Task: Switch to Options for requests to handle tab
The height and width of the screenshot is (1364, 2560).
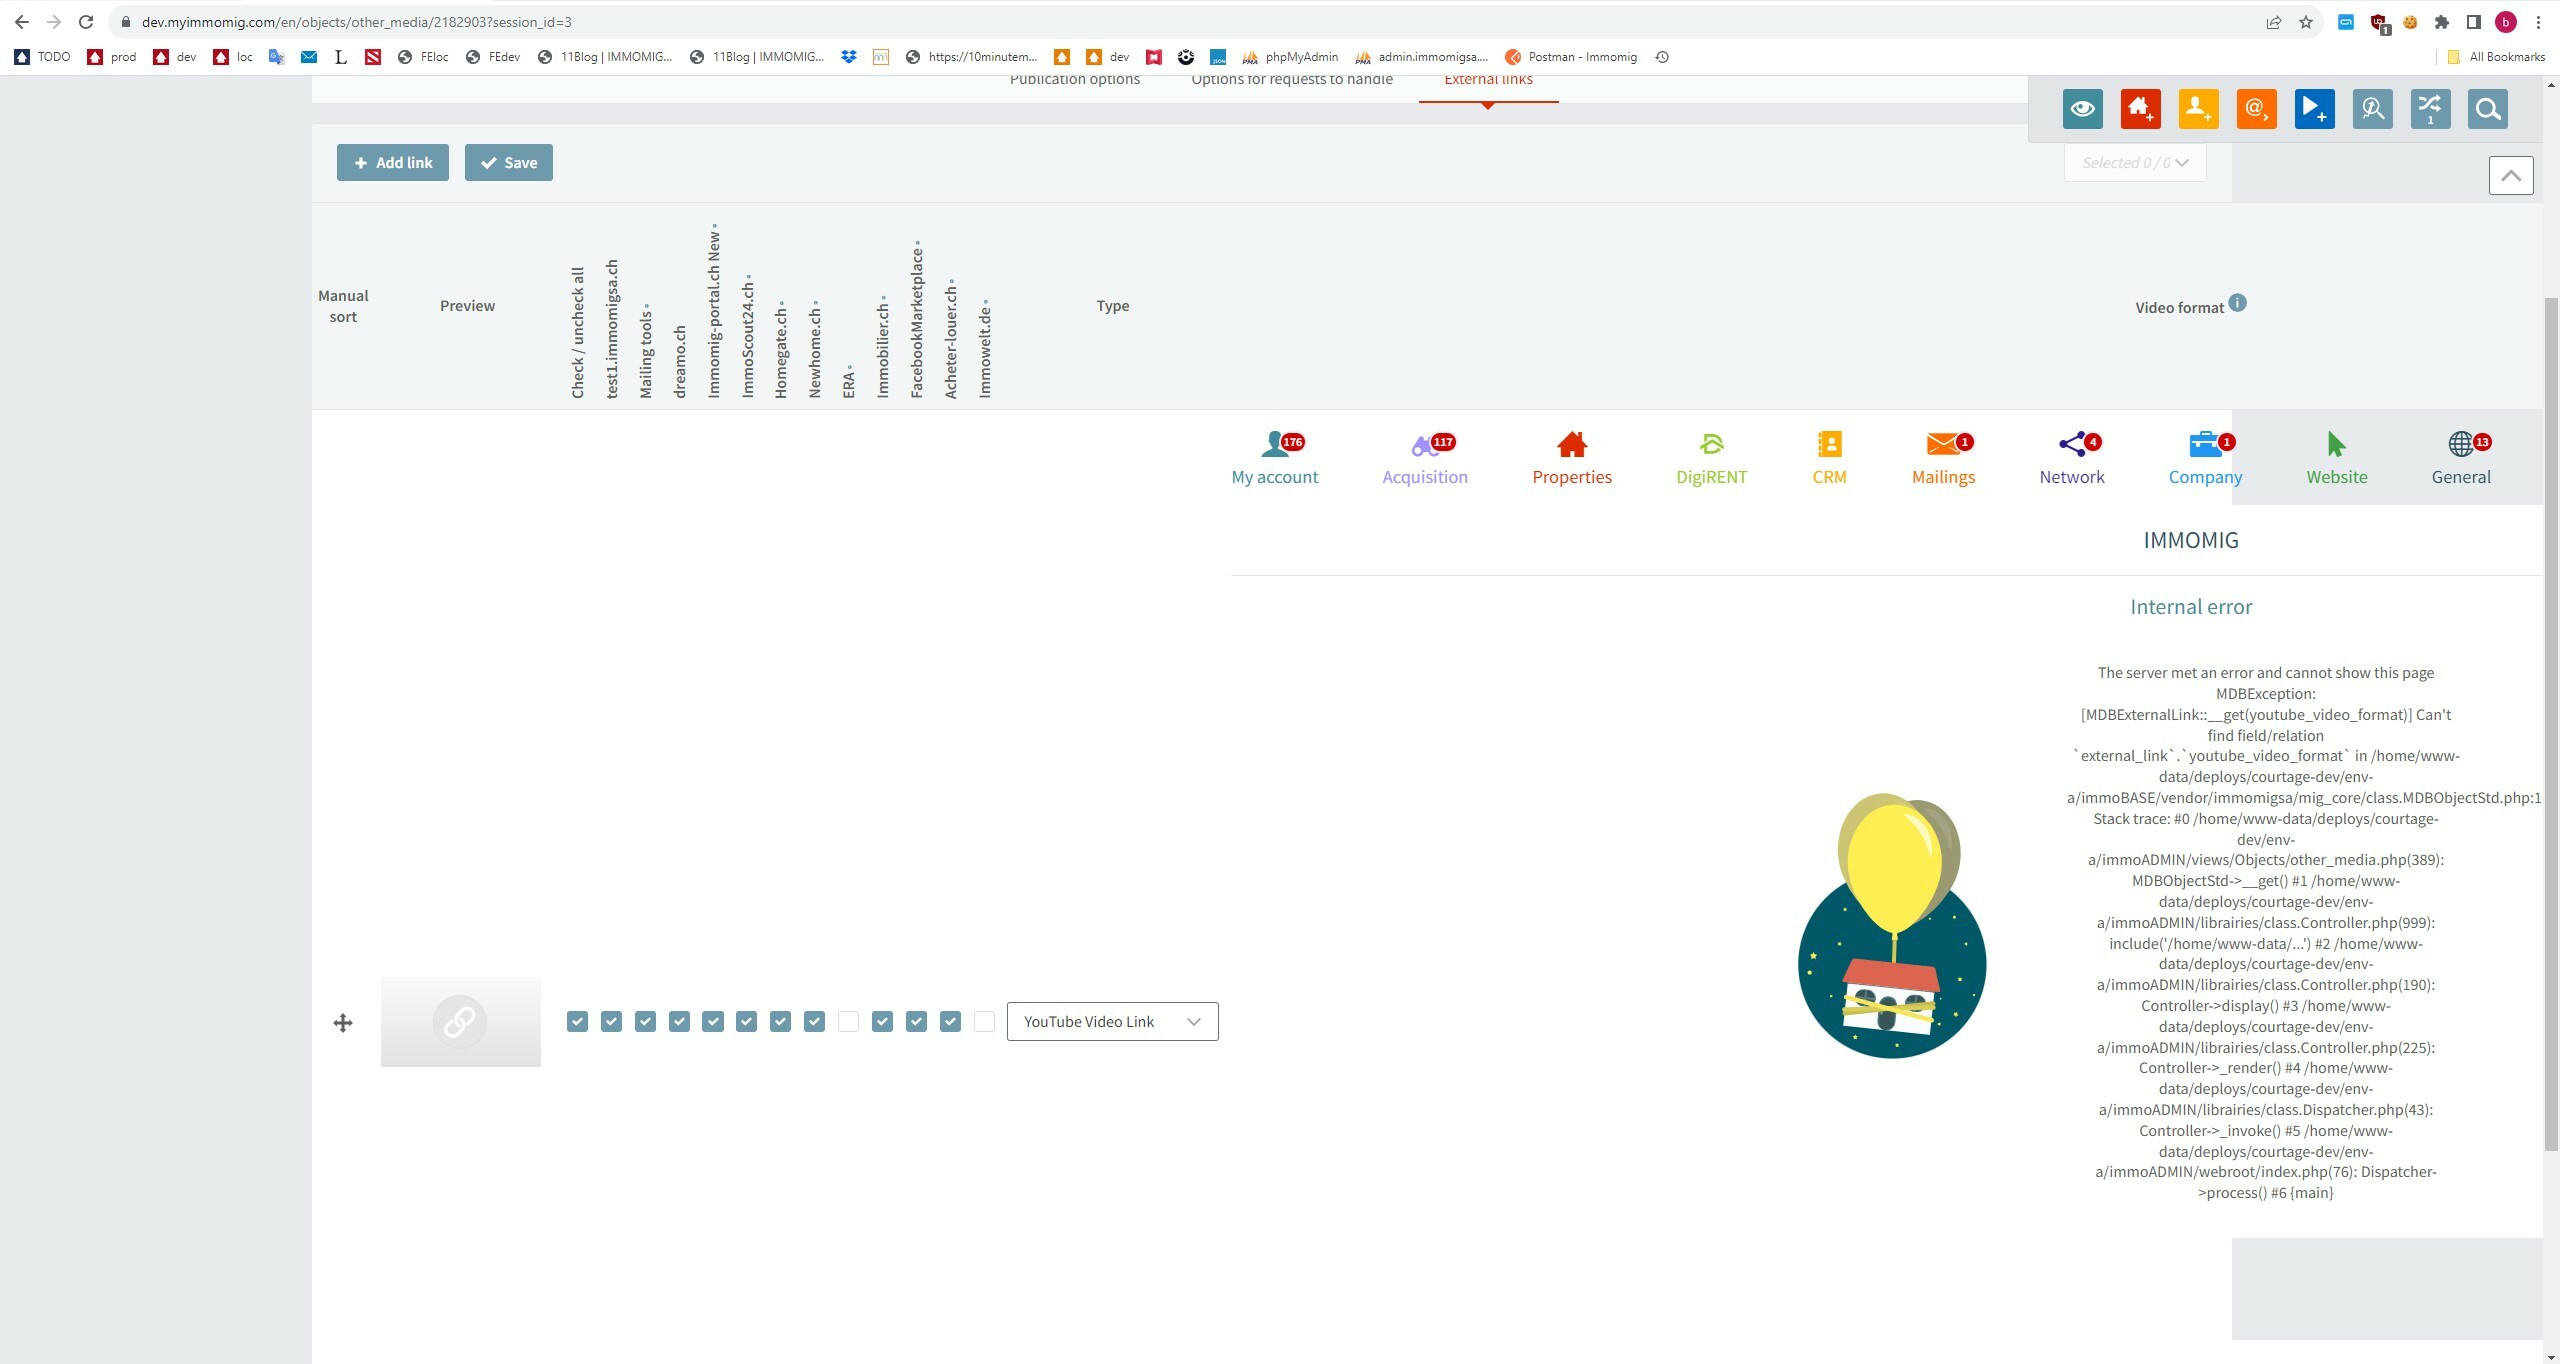Action: click(1292, 80)
